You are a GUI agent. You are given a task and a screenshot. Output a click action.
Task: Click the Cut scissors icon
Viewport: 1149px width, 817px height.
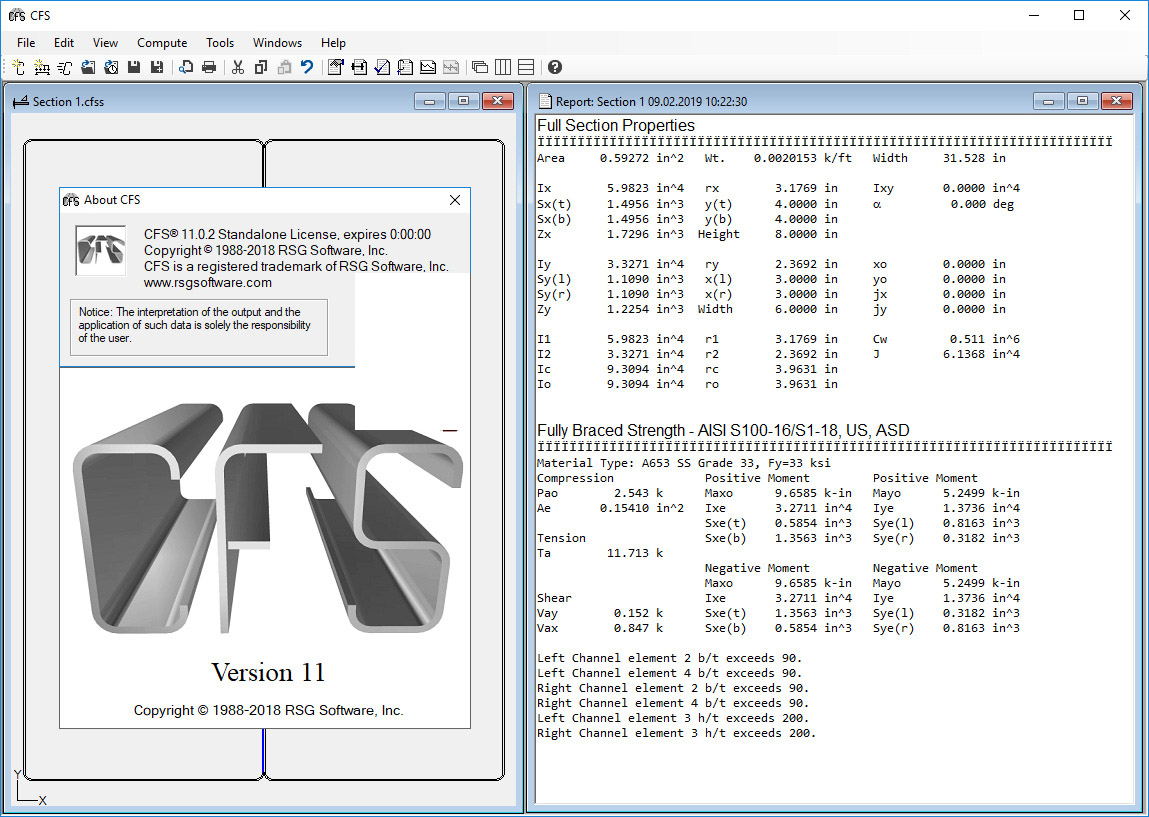pyautogui.click(x=238, y=67)
